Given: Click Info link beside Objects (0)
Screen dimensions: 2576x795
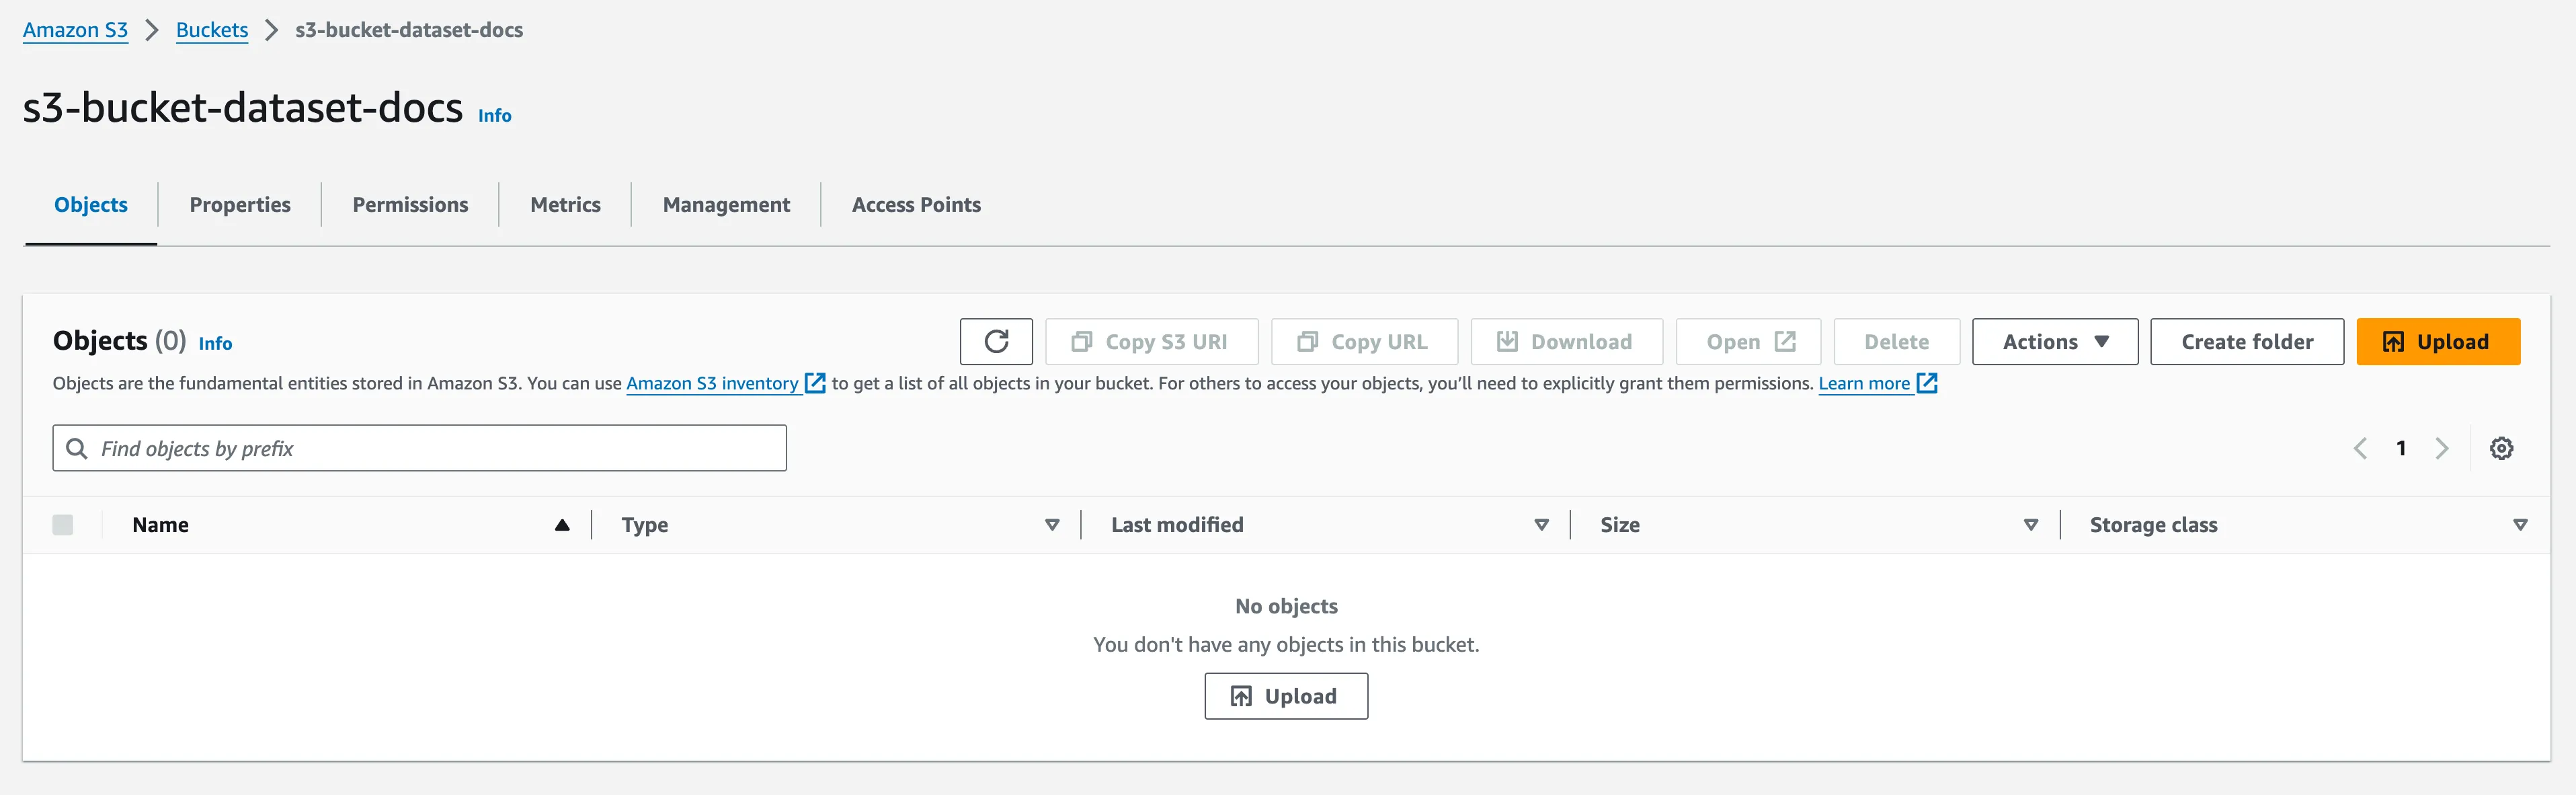Looking at the screenshot, I should coord(215,343).
